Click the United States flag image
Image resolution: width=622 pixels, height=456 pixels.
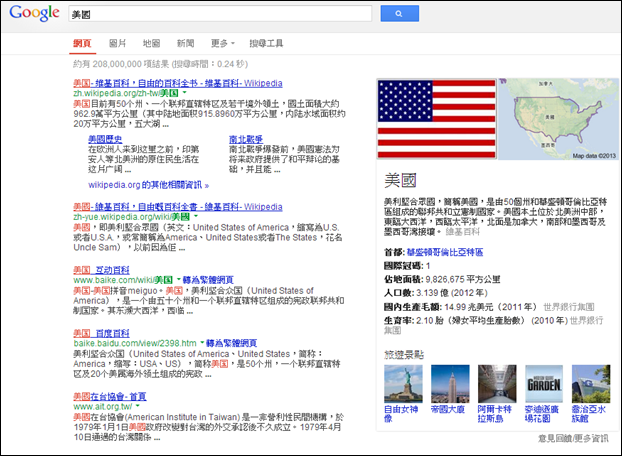pyautogui.click(x=436, y=119)
